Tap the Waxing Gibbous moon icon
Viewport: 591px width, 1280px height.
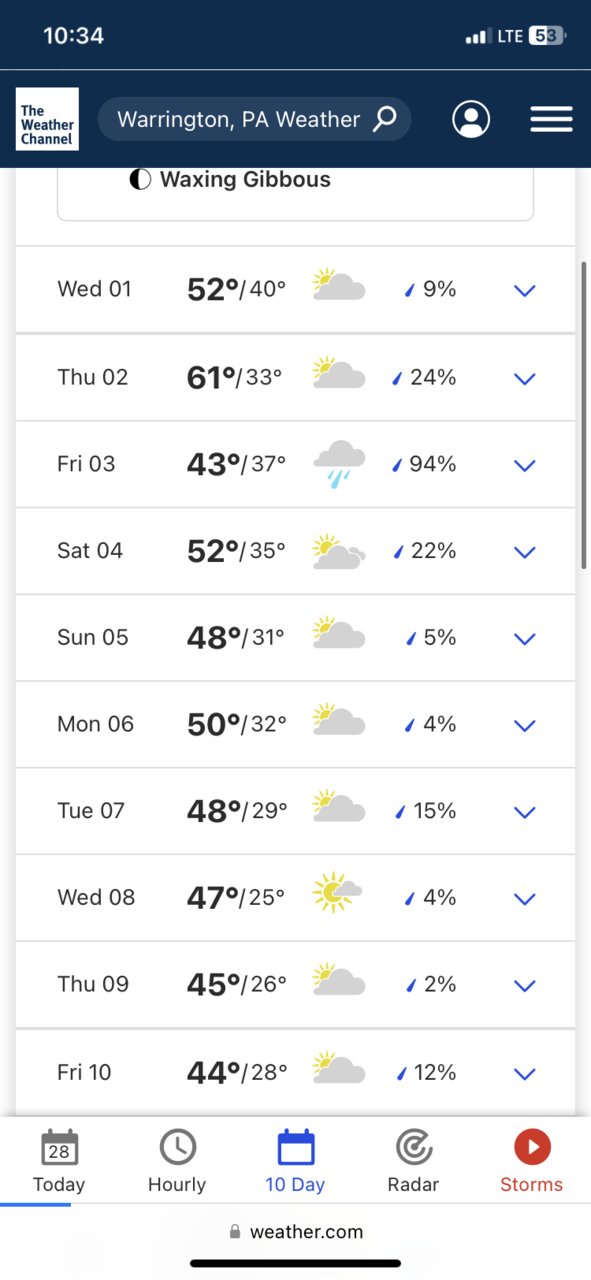coord(140,180)
